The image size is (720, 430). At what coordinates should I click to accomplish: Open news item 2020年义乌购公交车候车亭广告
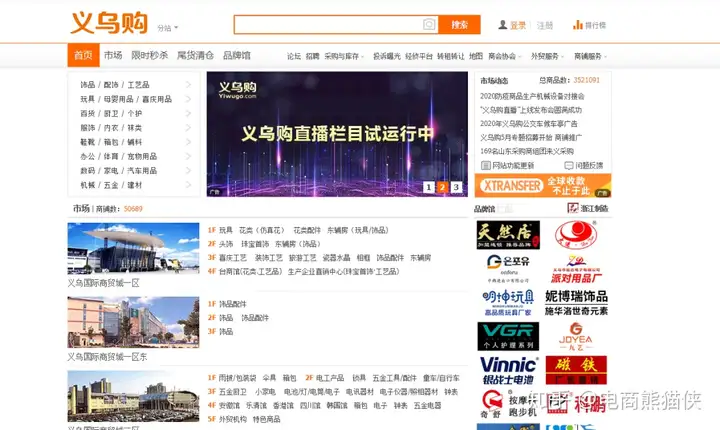pyautogui.click(x=529, y=124)
